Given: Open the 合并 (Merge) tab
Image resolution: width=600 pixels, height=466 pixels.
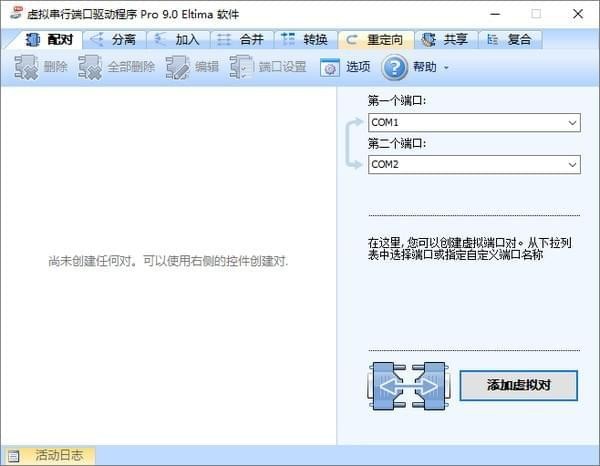Looking at the screenshot, I should pyautogui.click(x=242, y=39).
